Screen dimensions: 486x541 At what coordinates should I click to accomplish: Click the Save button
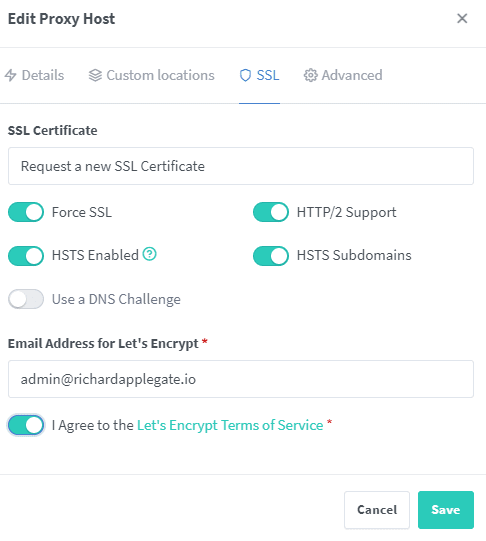(446, 510)
